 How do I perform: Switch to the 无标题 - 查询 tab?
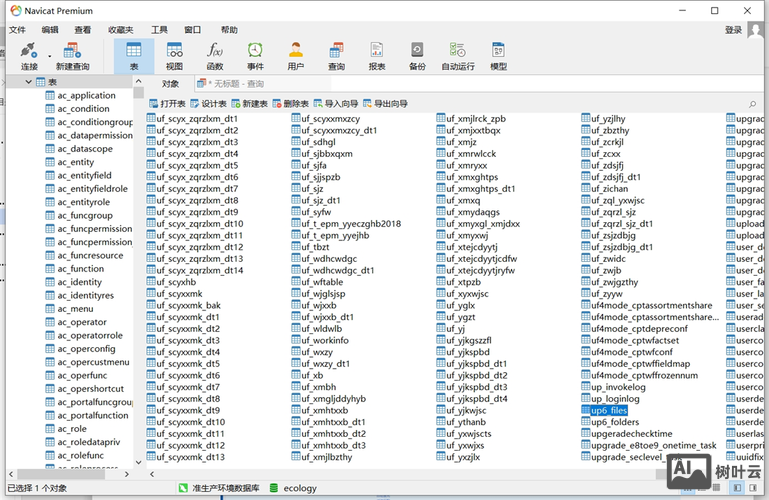(235, 84)
